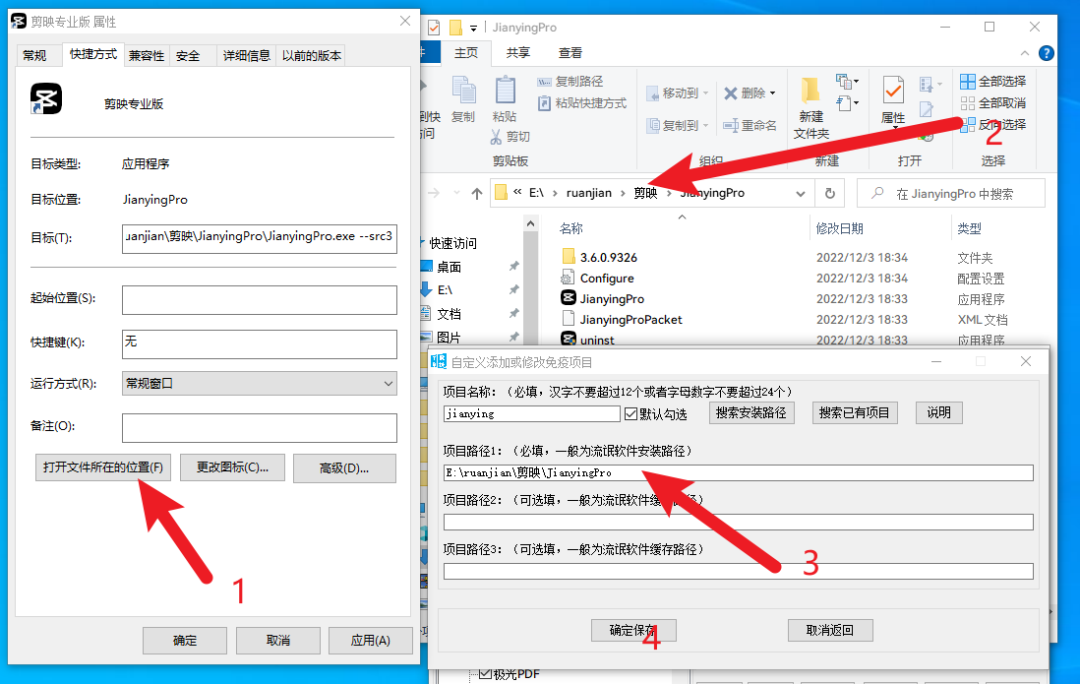Screen dimensions: 1080x684
Task: Click 应用(A) button
Action: point(371,641)
